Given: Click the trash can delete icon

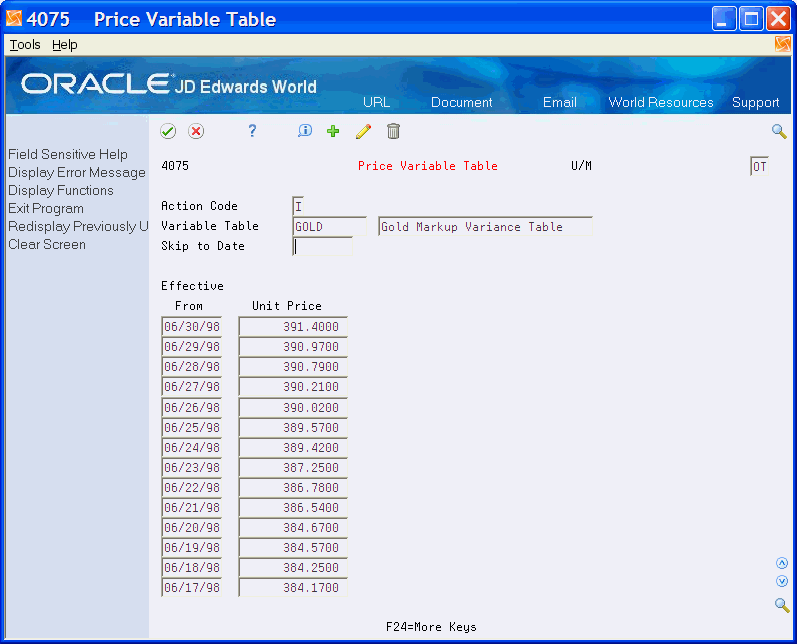Looking at the screenshot, I should (x=393, y=131).
